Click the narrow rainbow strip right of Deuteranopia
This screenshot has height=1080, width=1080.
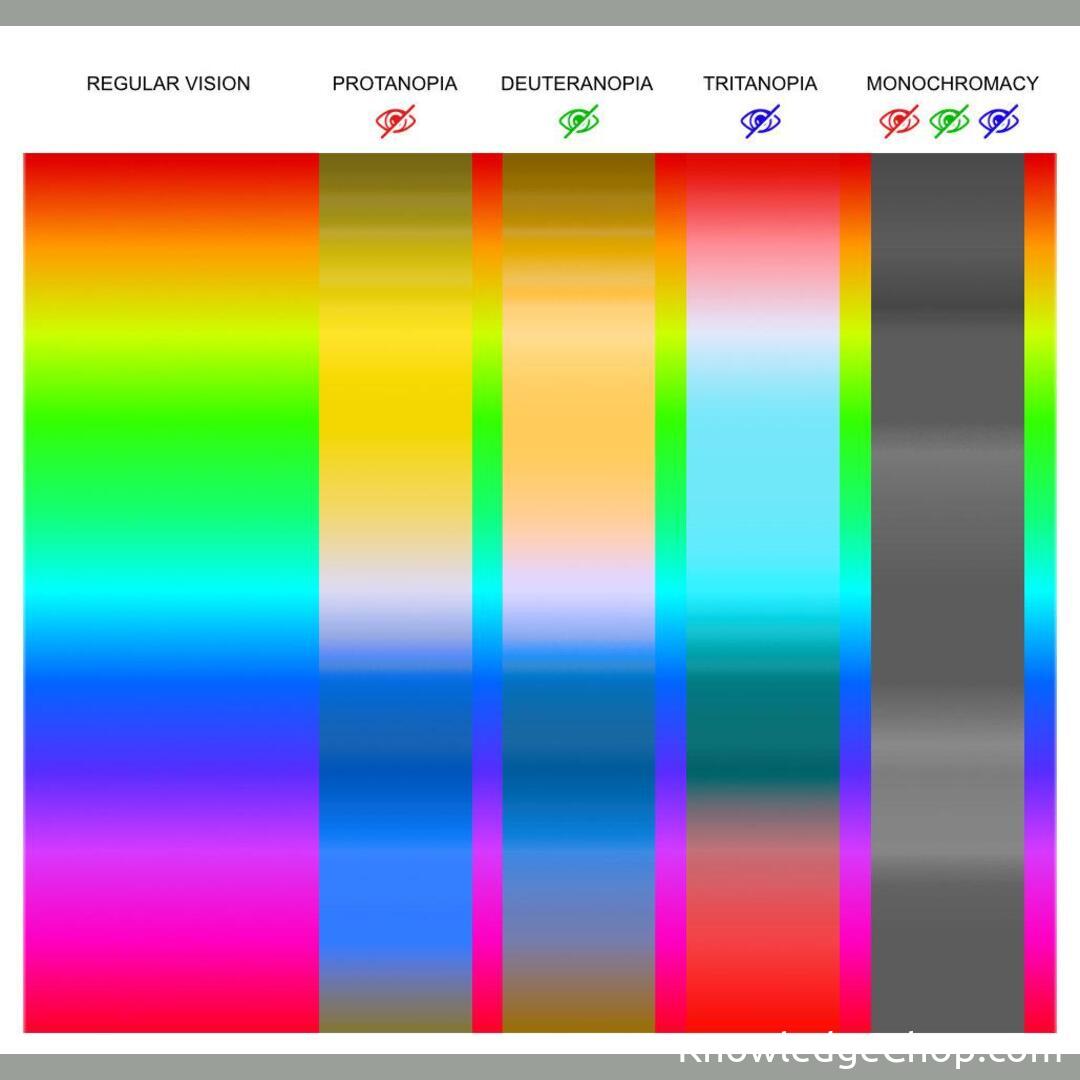(x=670, y=592)
